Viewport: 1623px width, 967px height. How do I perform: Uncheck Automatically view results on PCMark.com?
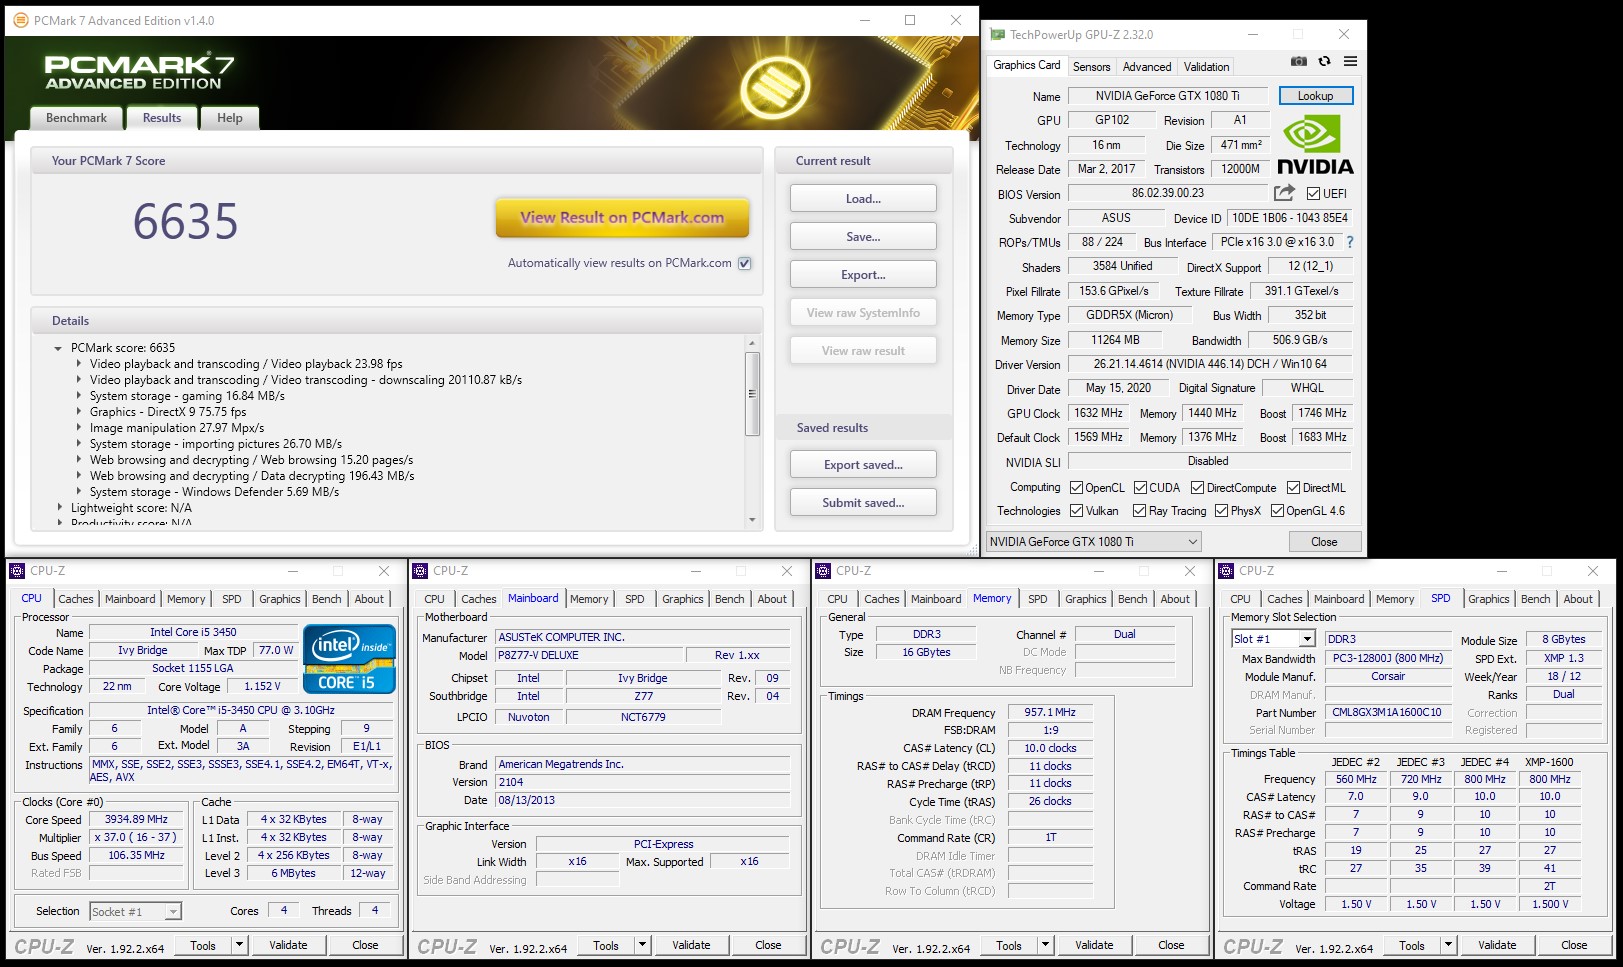click(744, 264)
